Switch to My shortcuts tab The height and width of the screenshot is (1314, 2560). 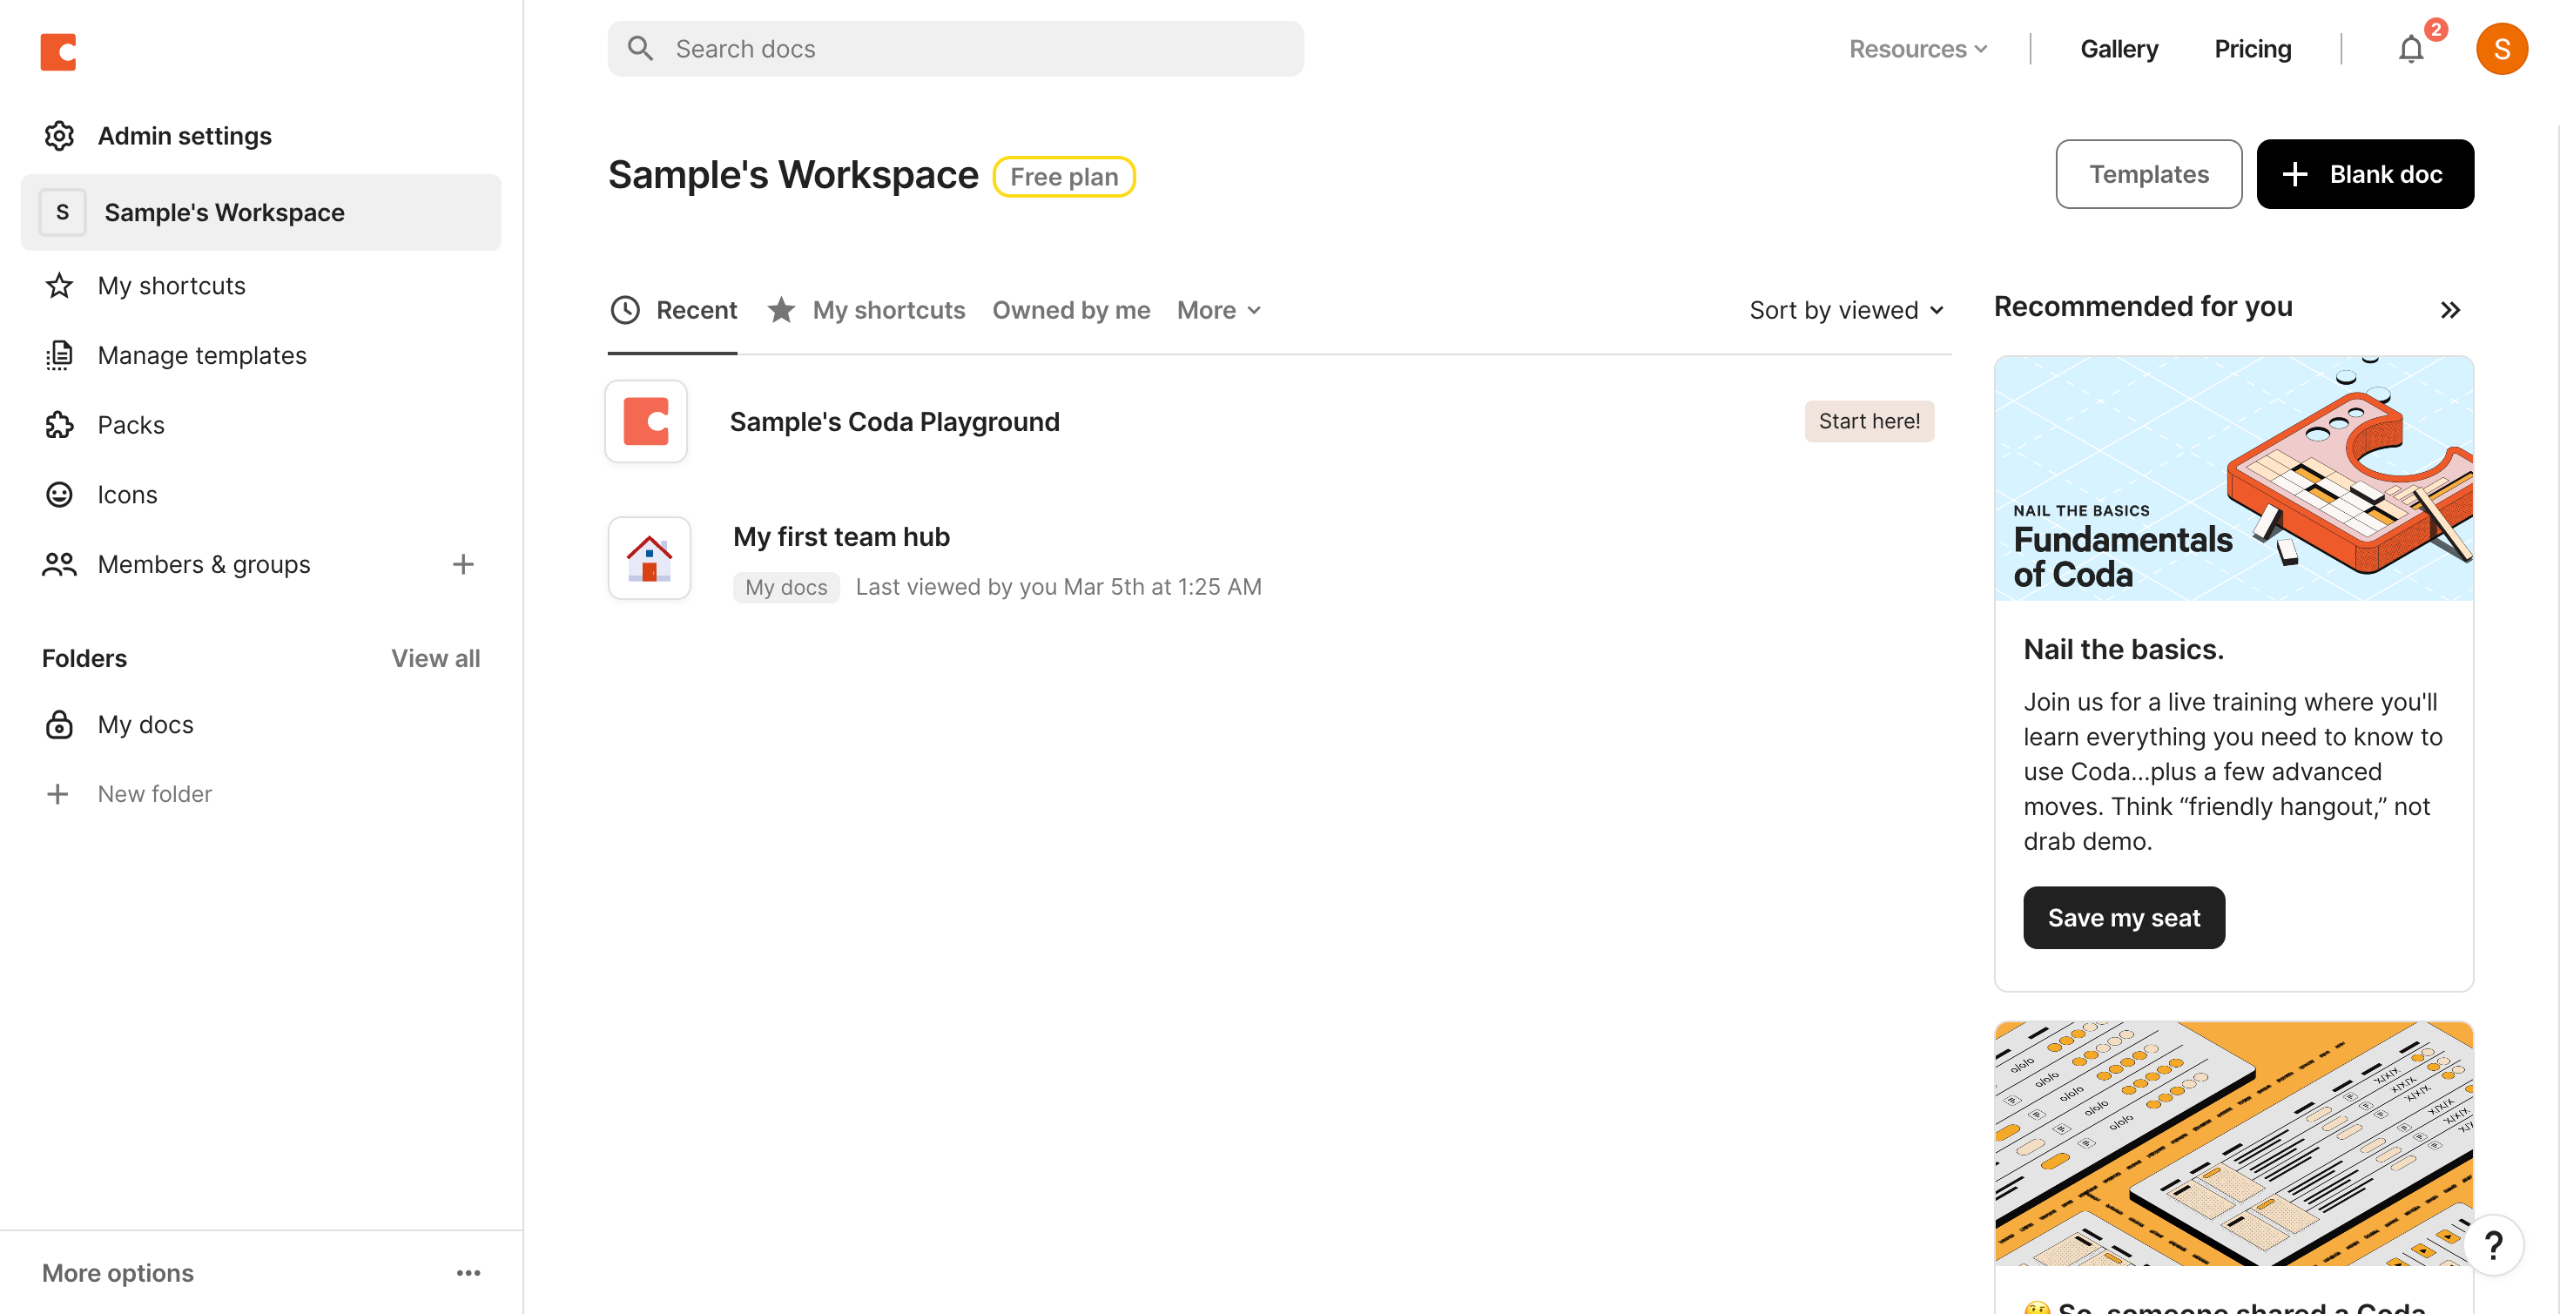tap(888, 310)
